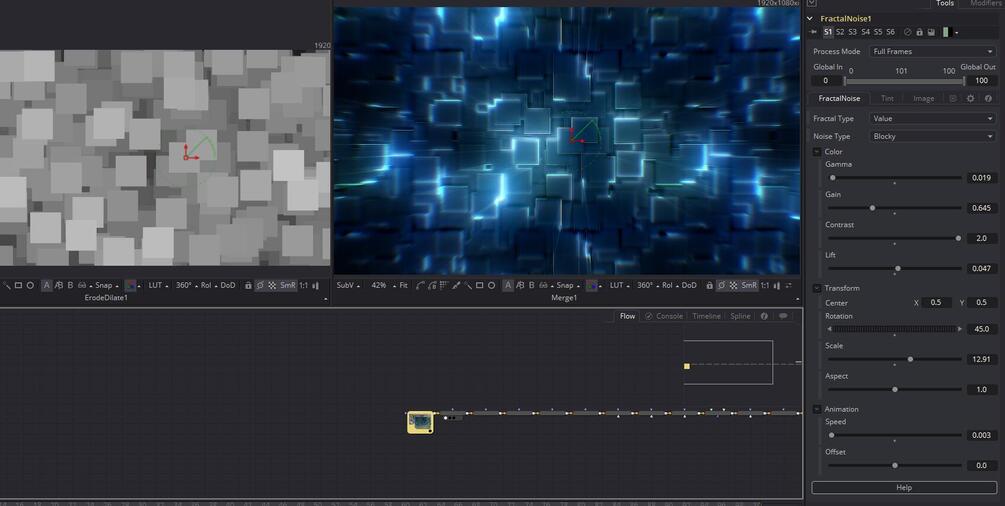Select rectangle mask tool in Merge1 viewer

[479, 285]
